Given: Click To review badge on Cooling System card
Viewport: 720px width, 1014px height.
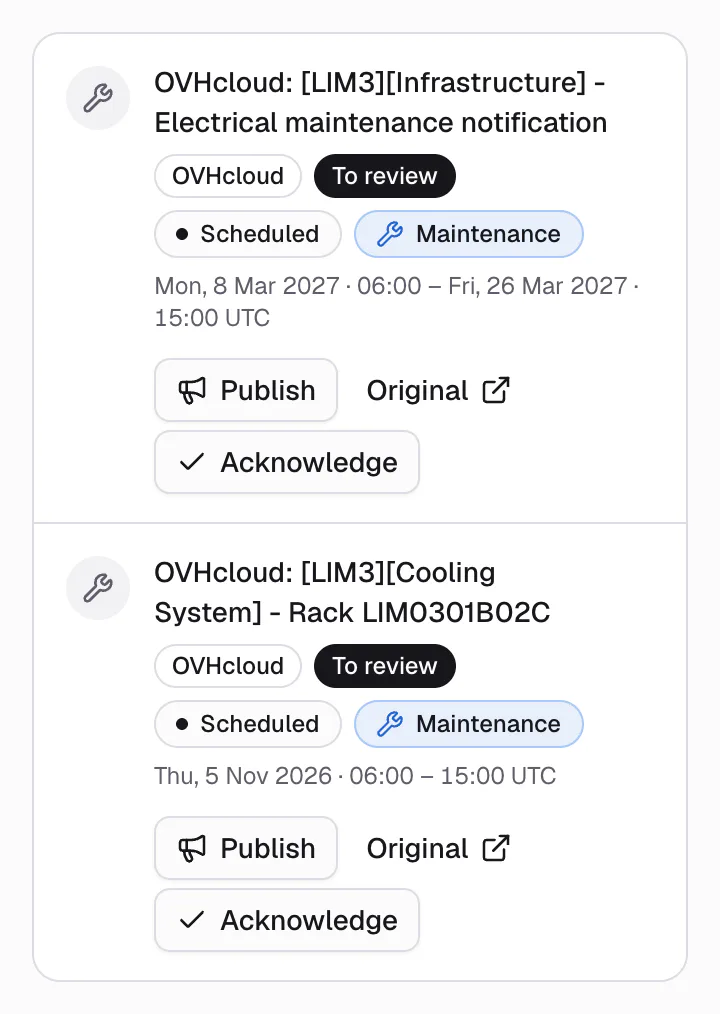Looking at the screenshot, I should point(385,666).
